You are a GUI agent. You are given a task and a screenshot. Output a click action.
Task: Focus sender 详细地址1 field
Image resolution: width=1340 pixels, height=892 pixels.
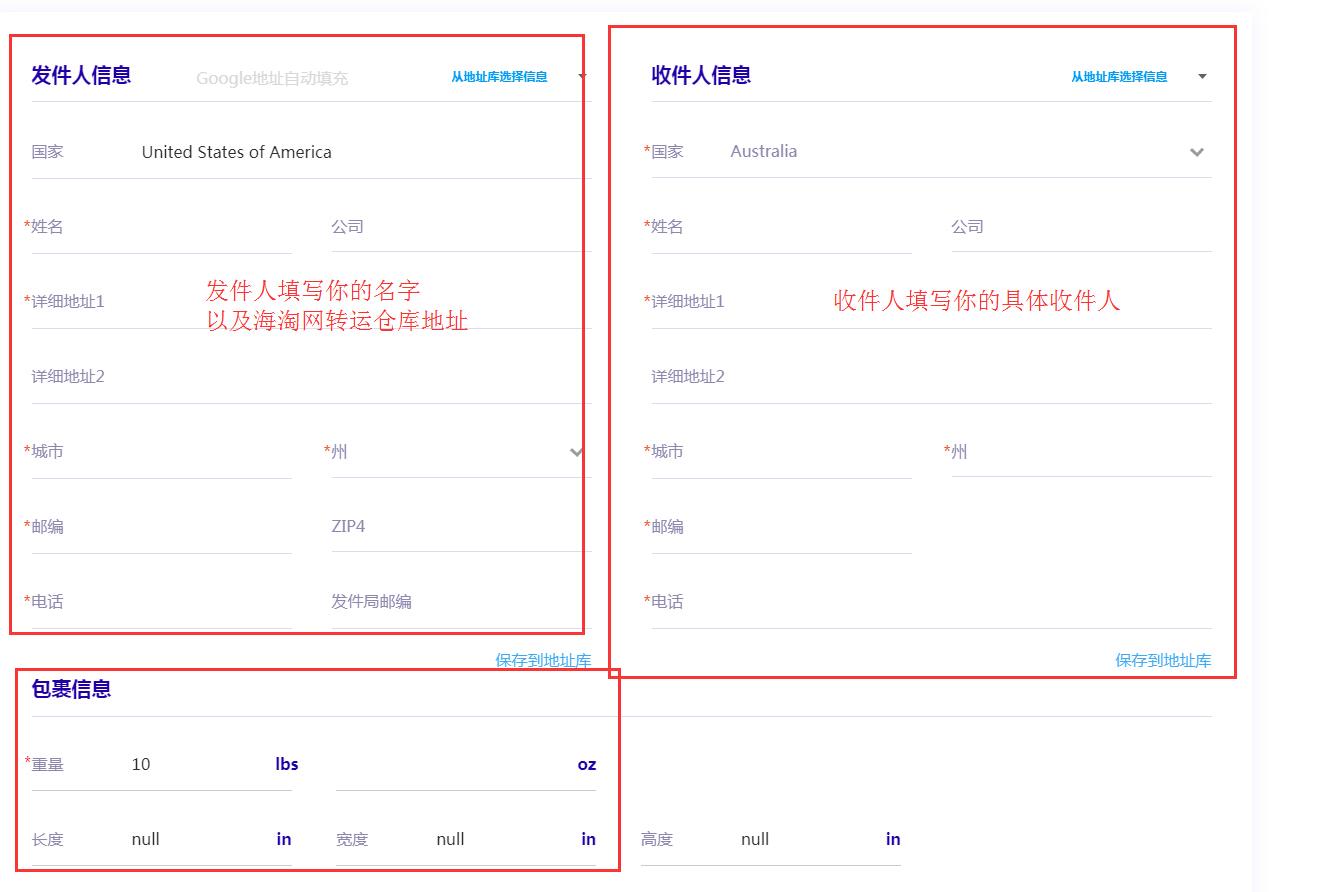pos(312,301)
